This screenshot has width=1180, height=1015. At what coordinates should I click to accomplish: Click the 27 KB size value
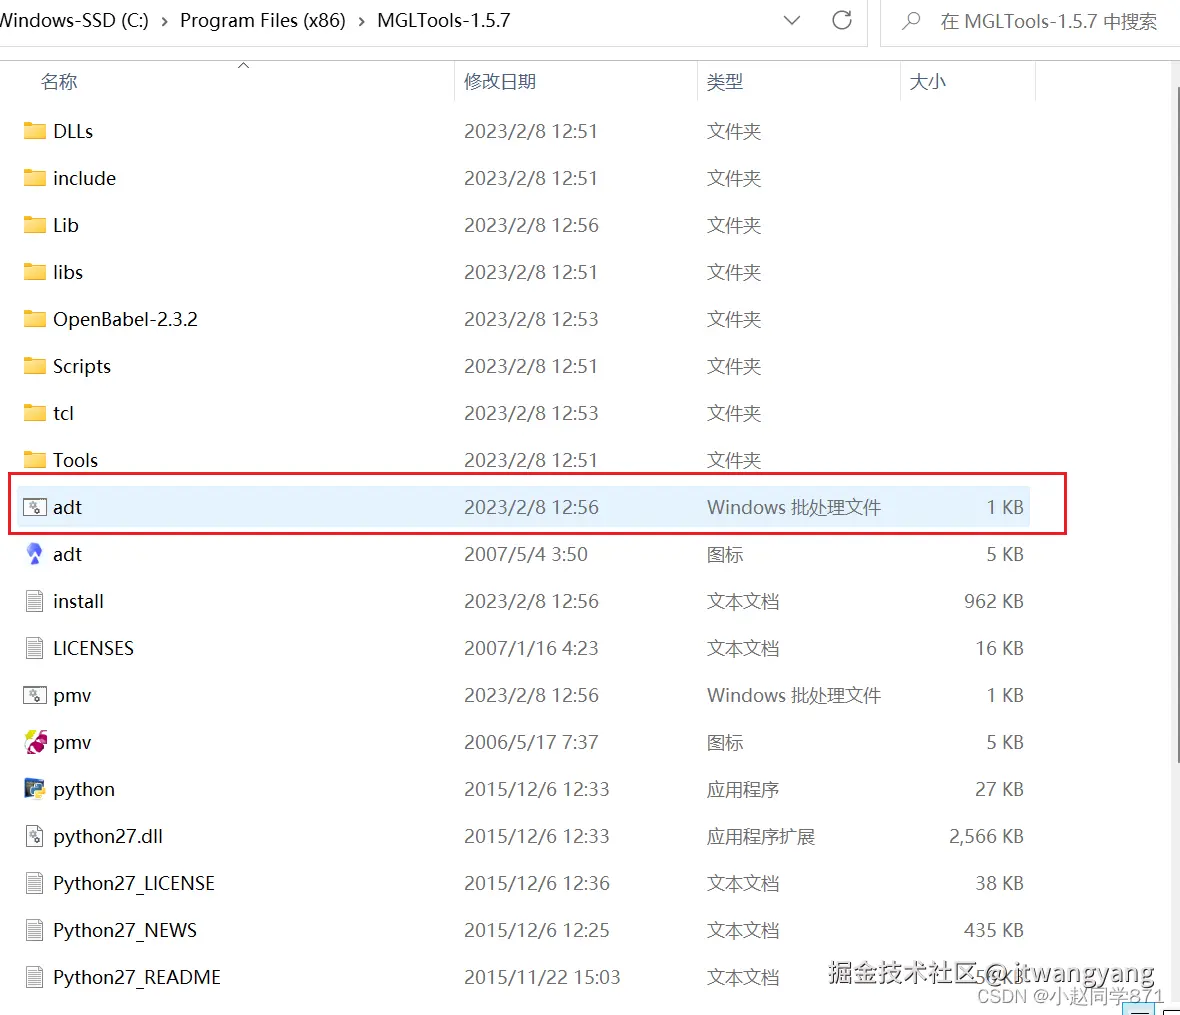(x=999, y=789)
